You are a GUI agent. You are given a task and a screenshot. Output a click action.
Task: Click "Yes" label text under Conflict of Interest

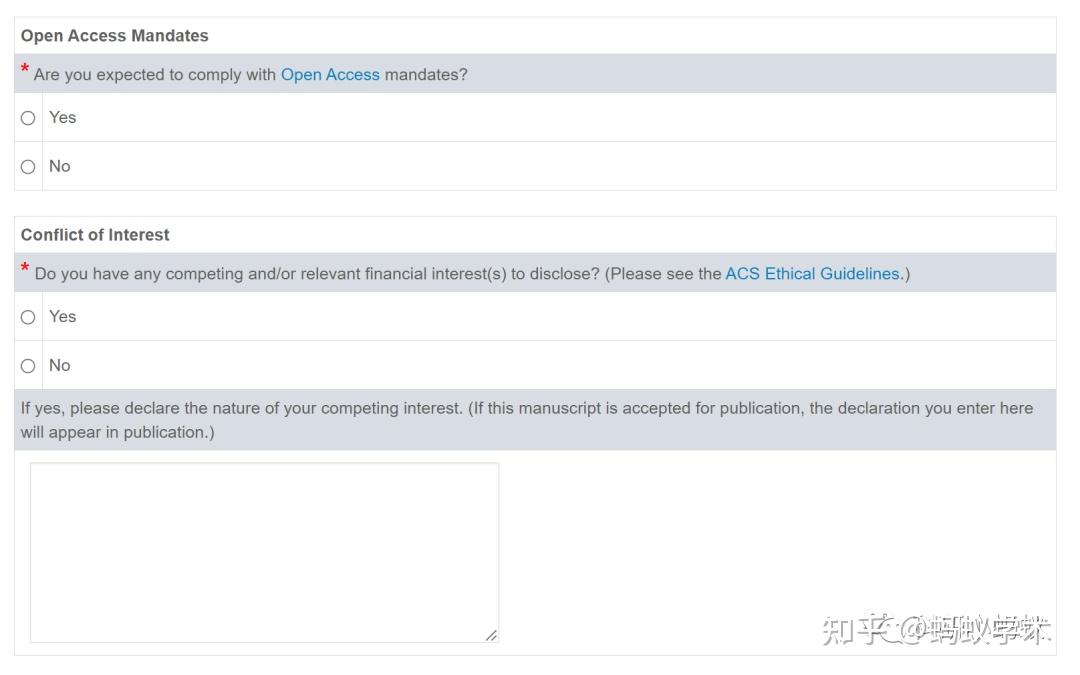pyautogui.click(x=62, y=316)
